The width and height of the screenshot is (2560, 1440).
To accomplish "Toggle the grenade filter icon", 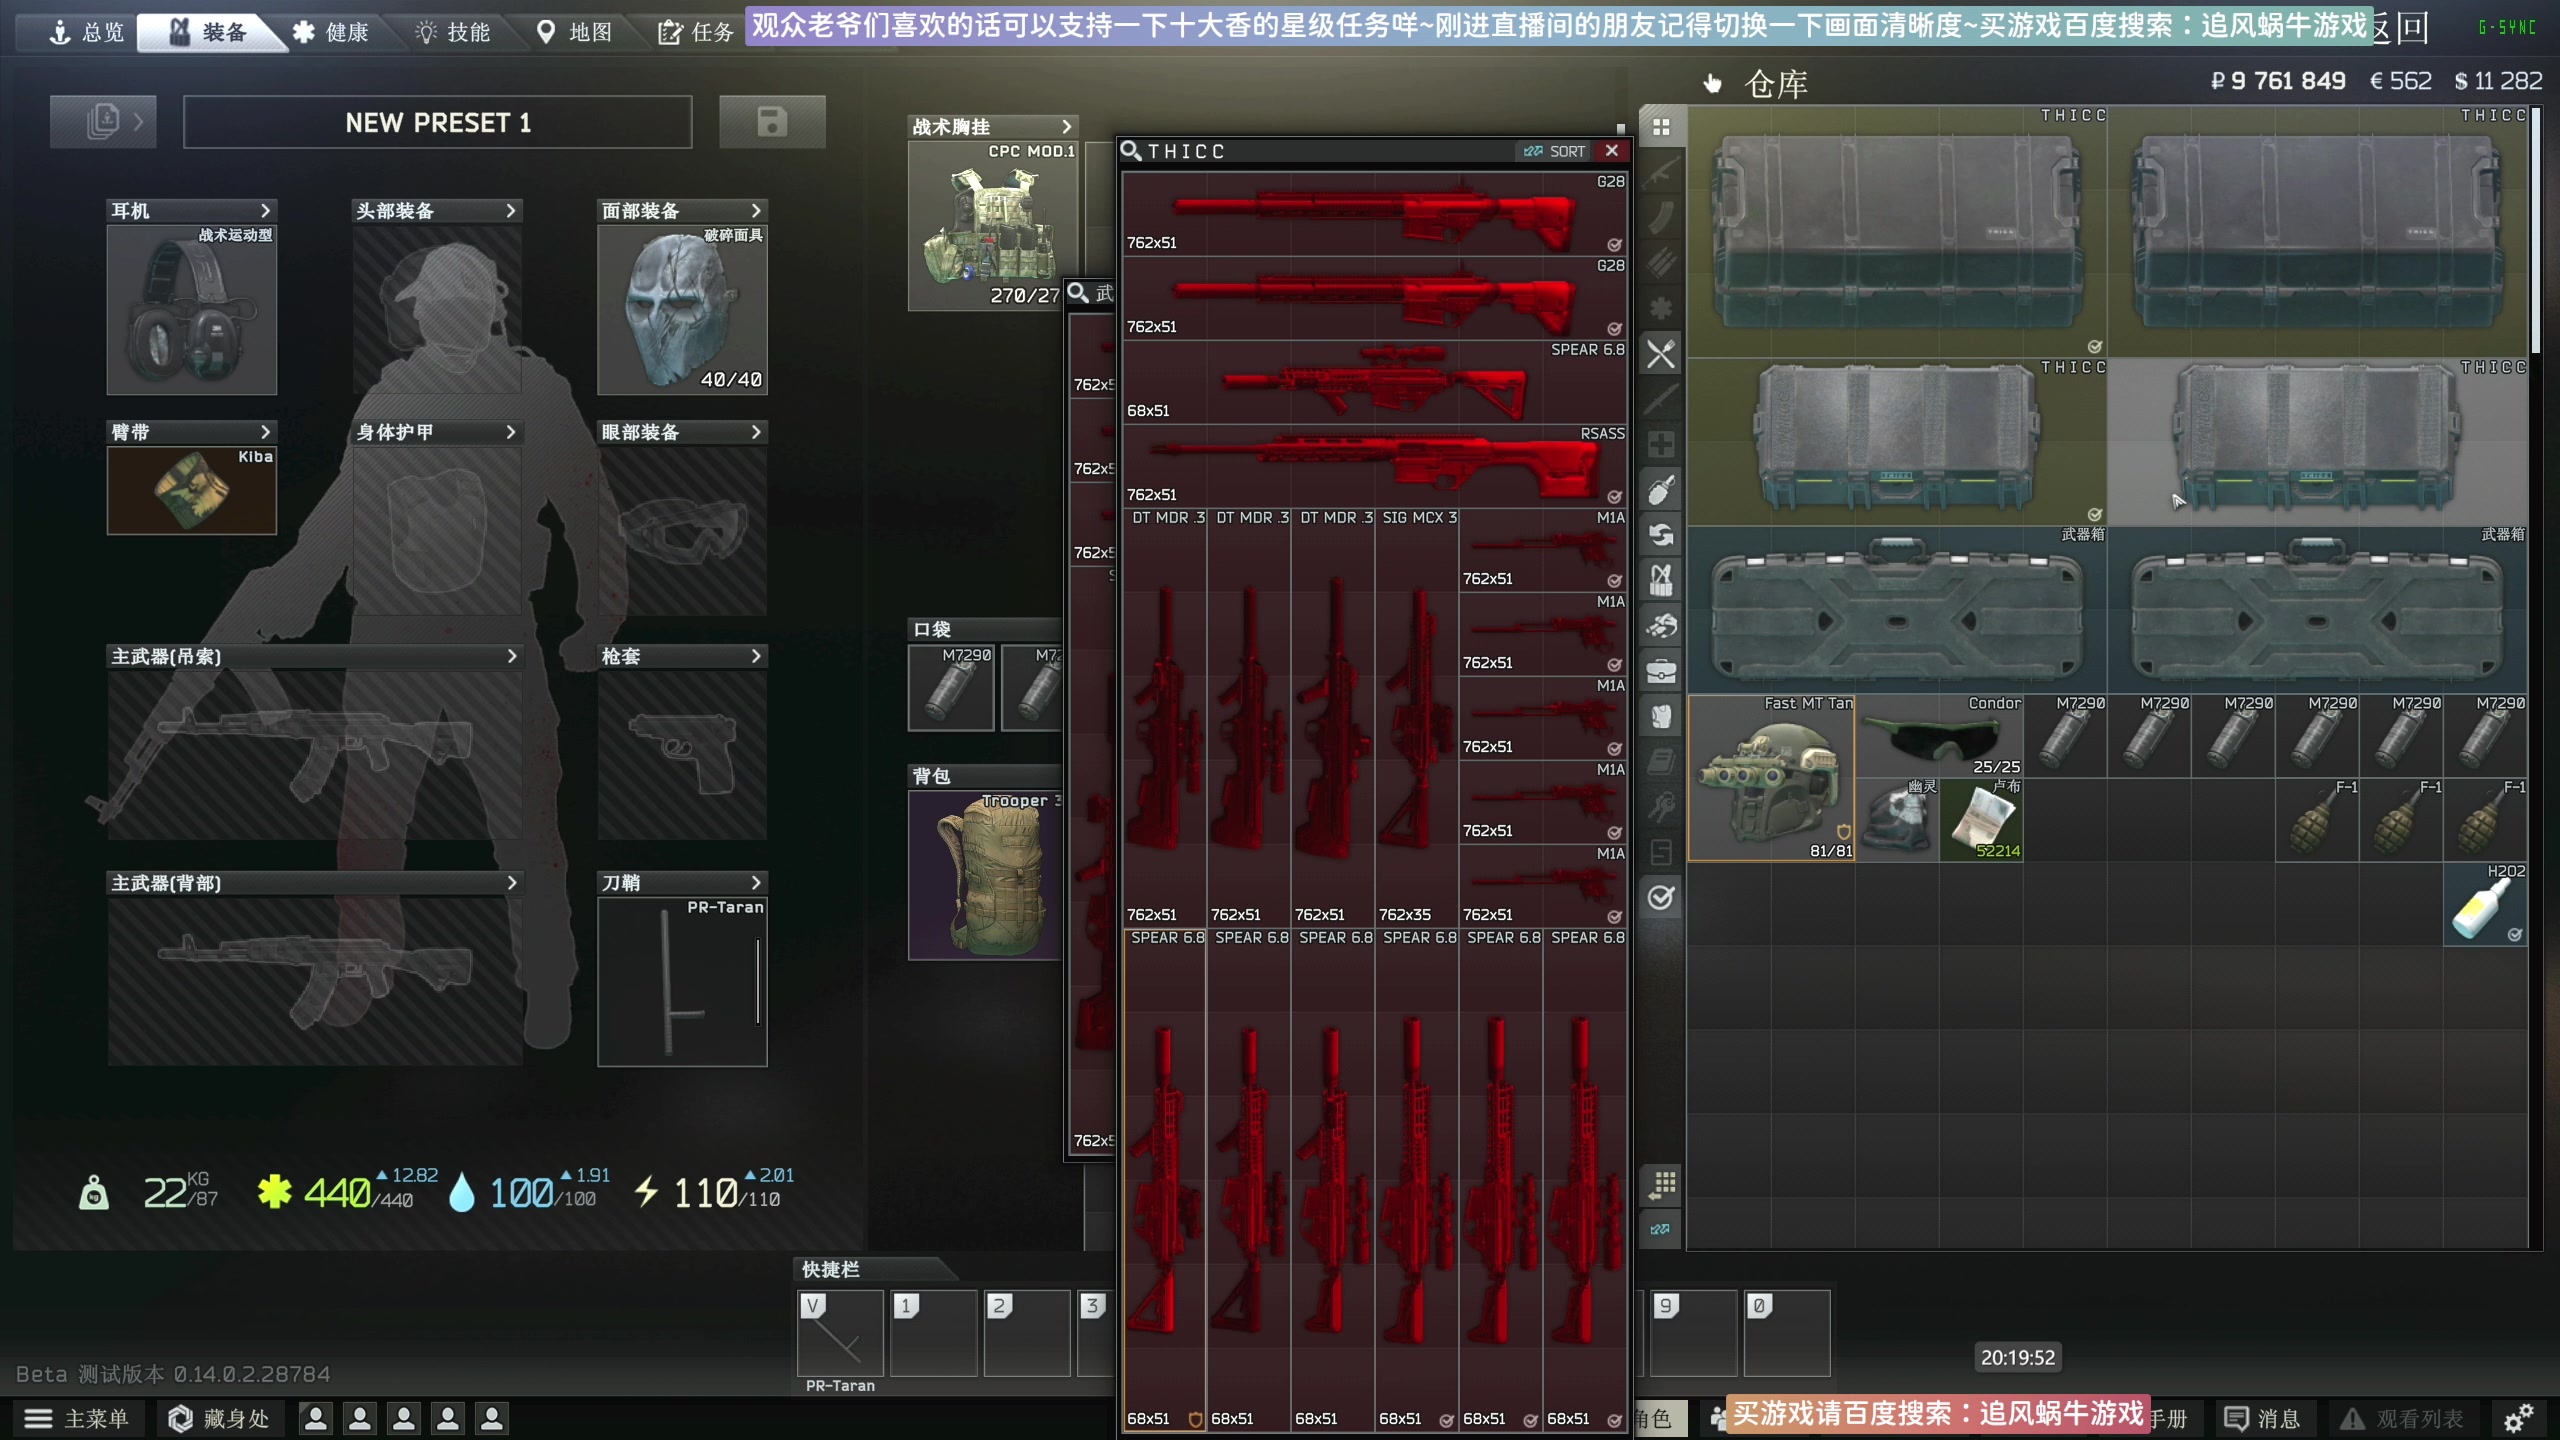I will coord(1661,490).
